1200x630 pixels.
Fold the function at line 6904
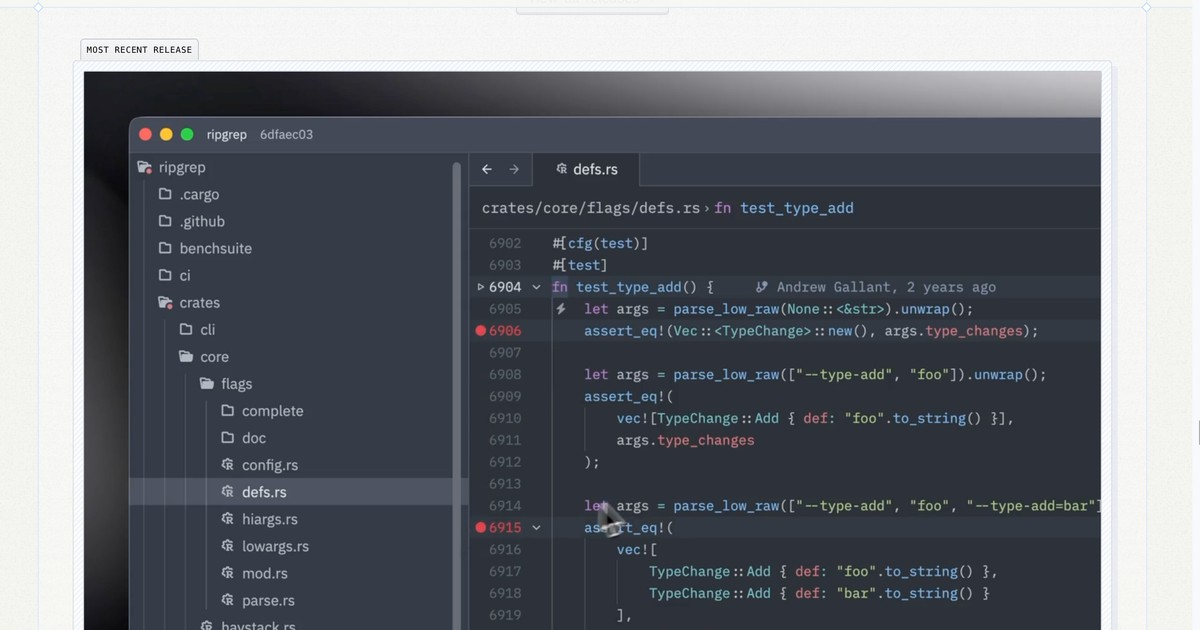[x=536, y=287]
